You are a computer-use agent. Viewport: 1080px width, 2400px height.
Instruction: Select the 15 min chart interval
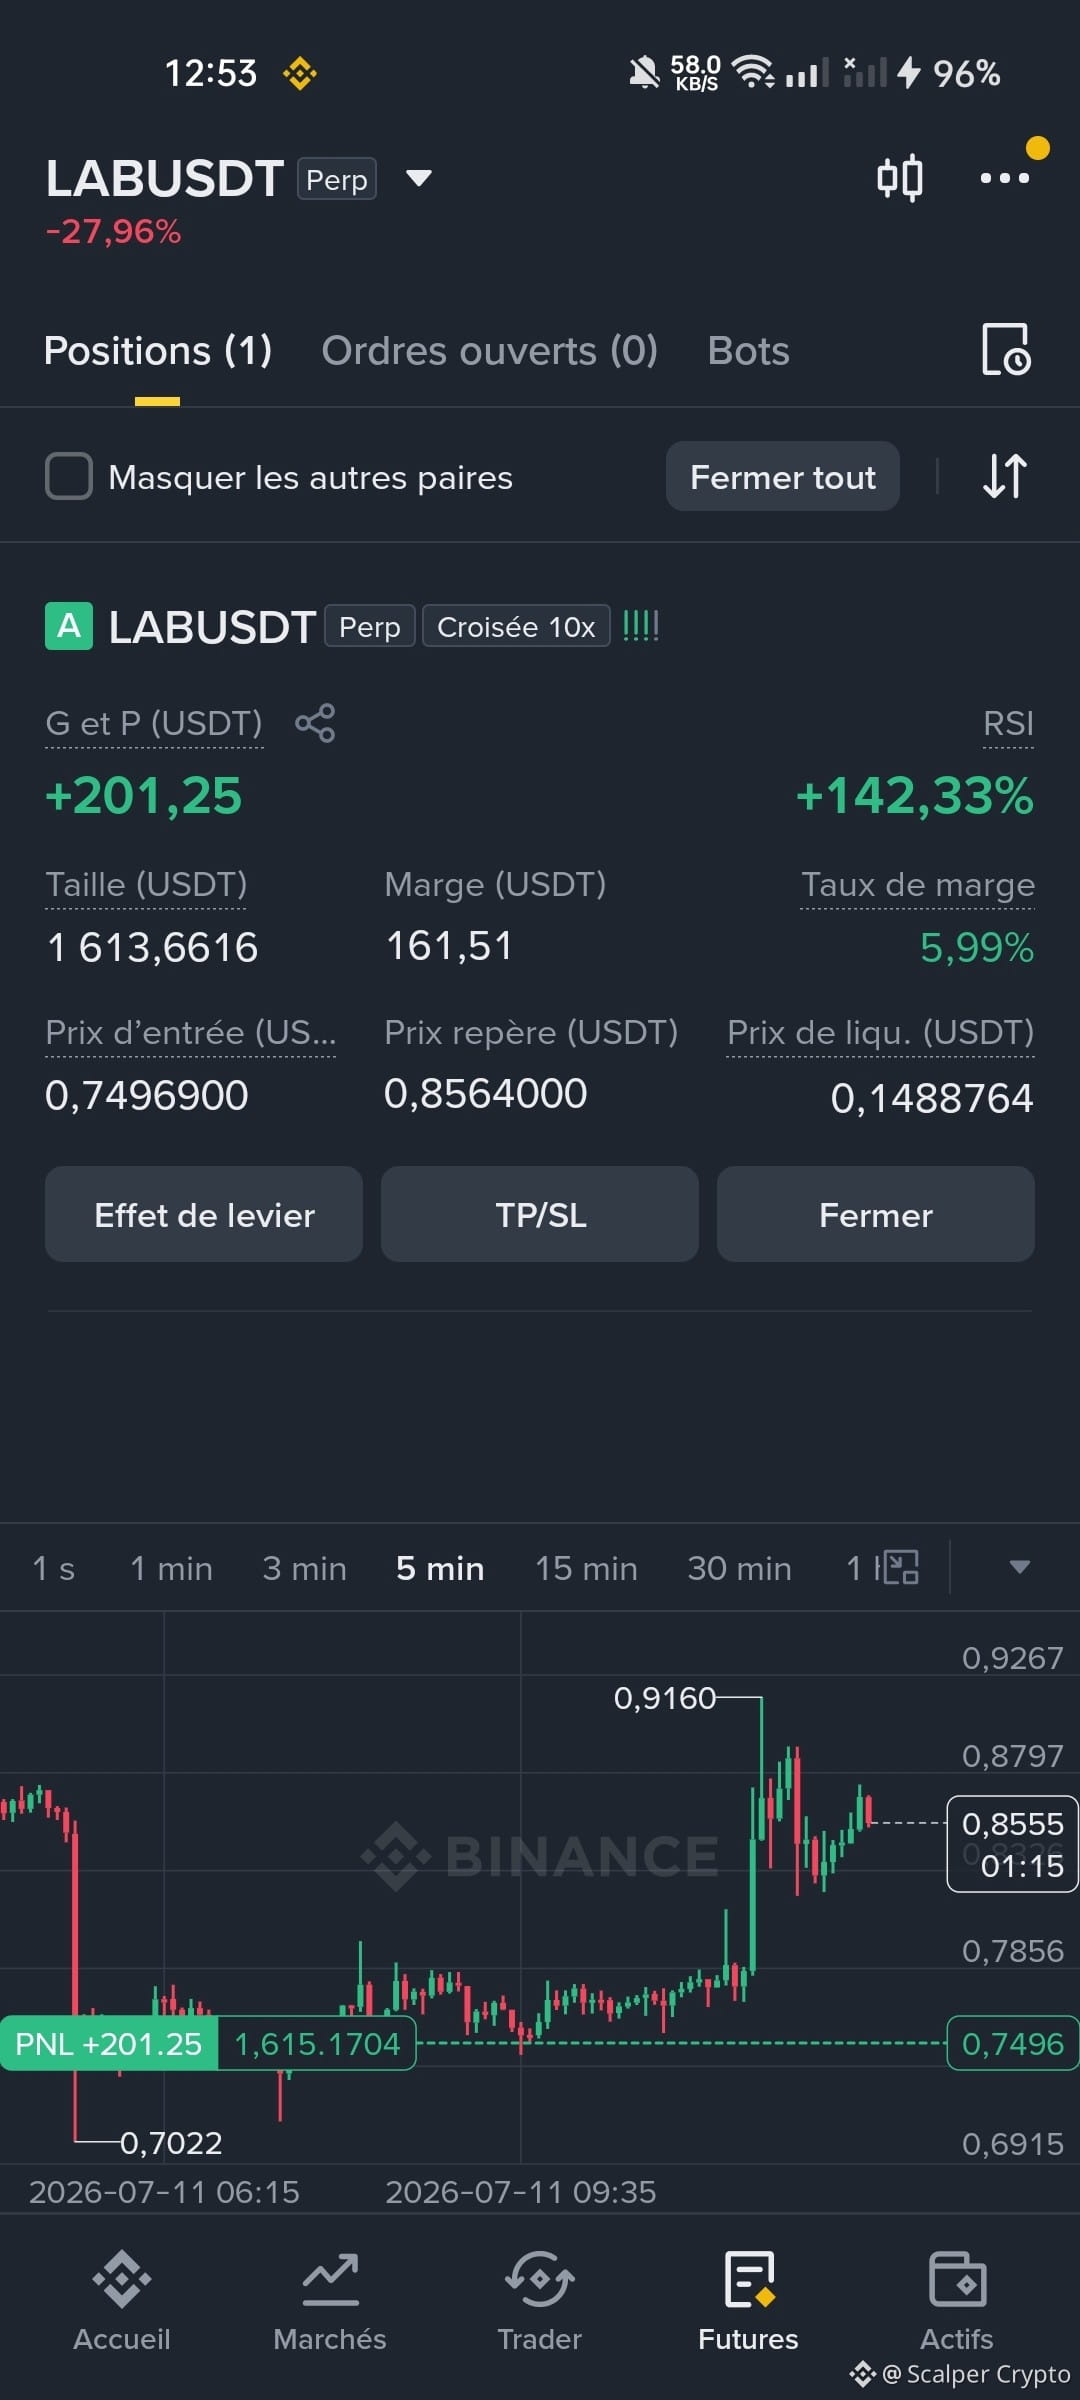point(586,1568)
